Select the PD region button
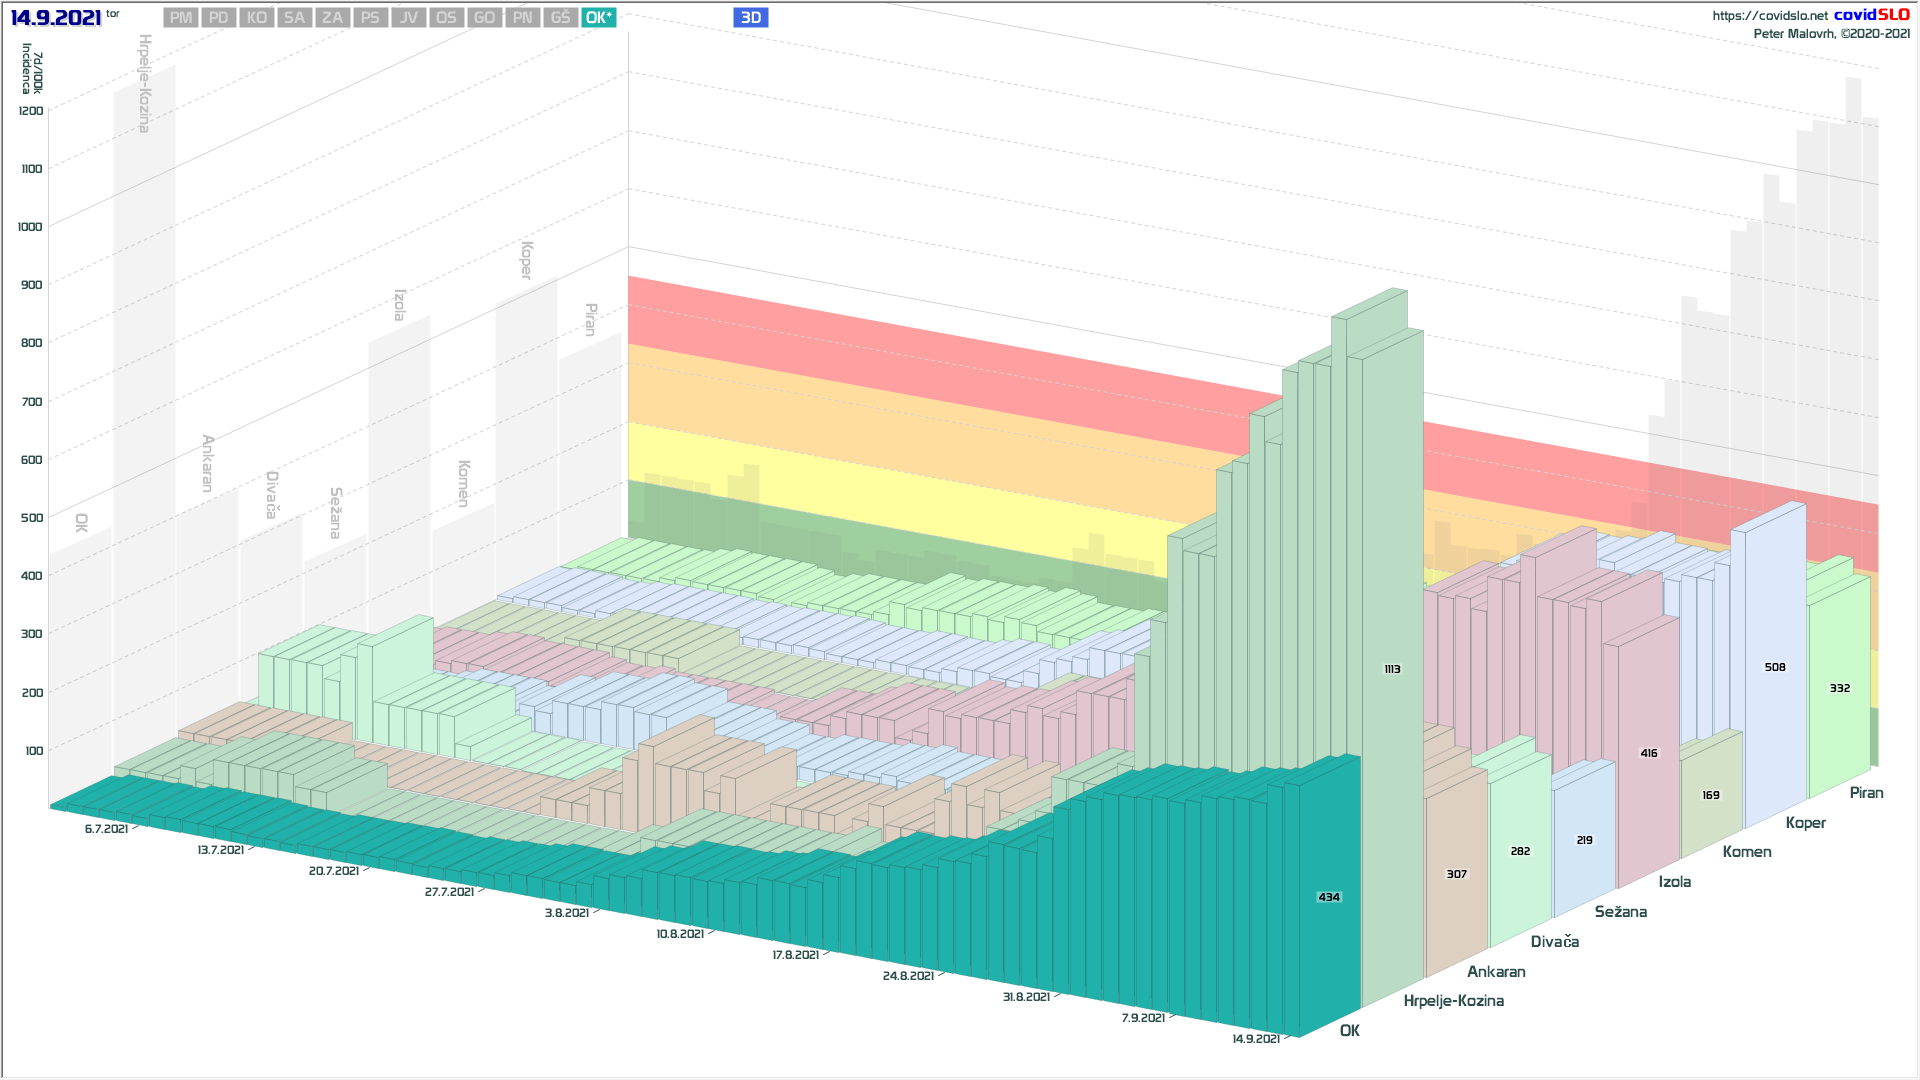Viewport: 1920px width, 1080px height. tap(219, 18)
